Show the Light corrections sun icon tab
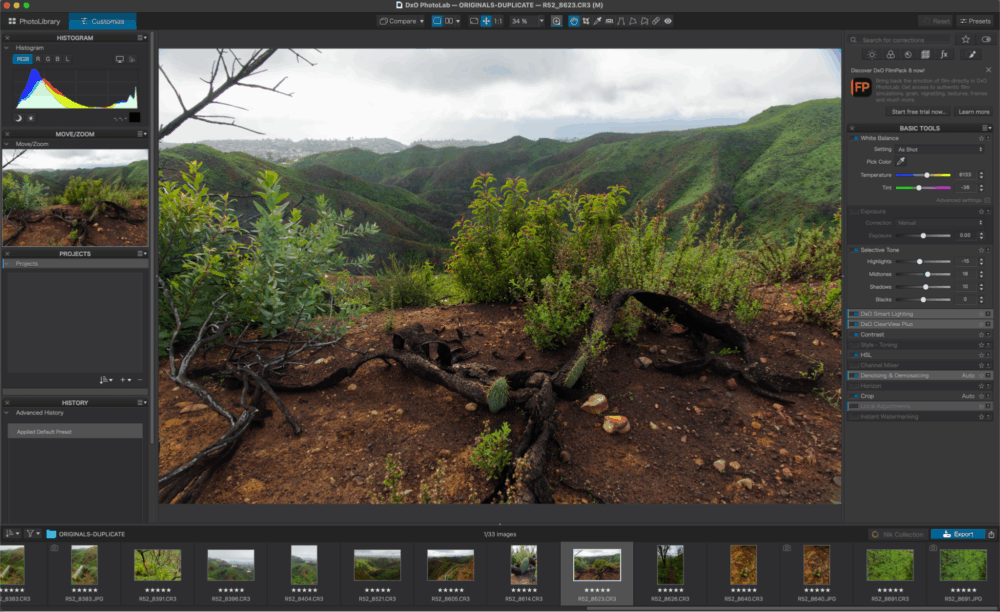 (872, 54)
